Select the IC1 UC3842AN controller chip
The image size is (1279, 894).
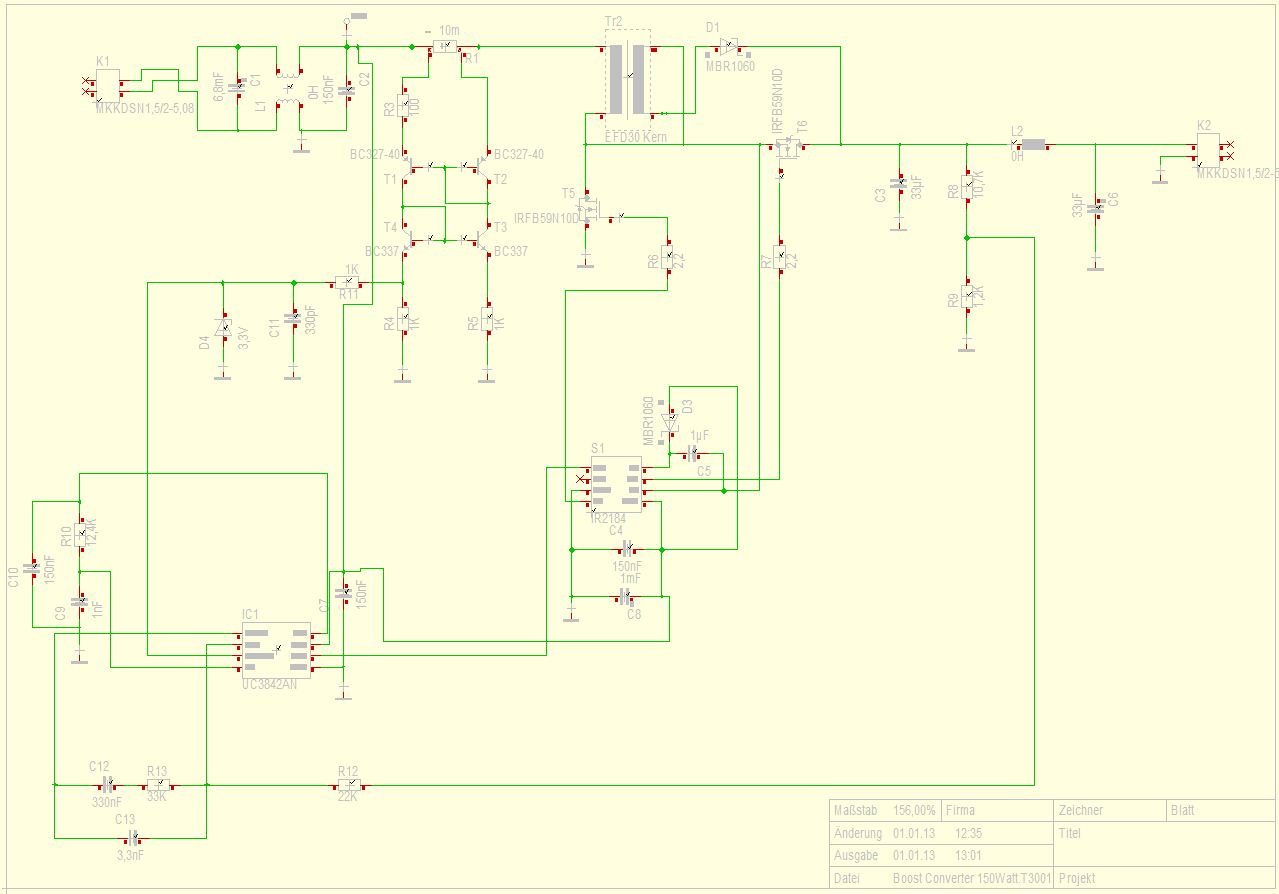[277, 651]
